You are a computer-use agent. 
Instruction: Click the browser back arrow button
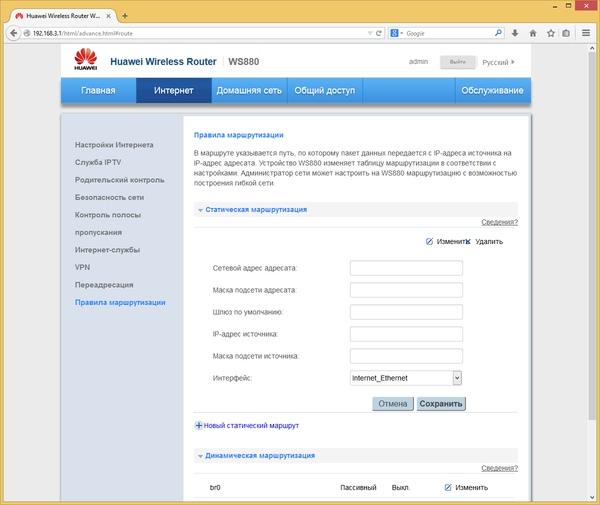(13, 33)
